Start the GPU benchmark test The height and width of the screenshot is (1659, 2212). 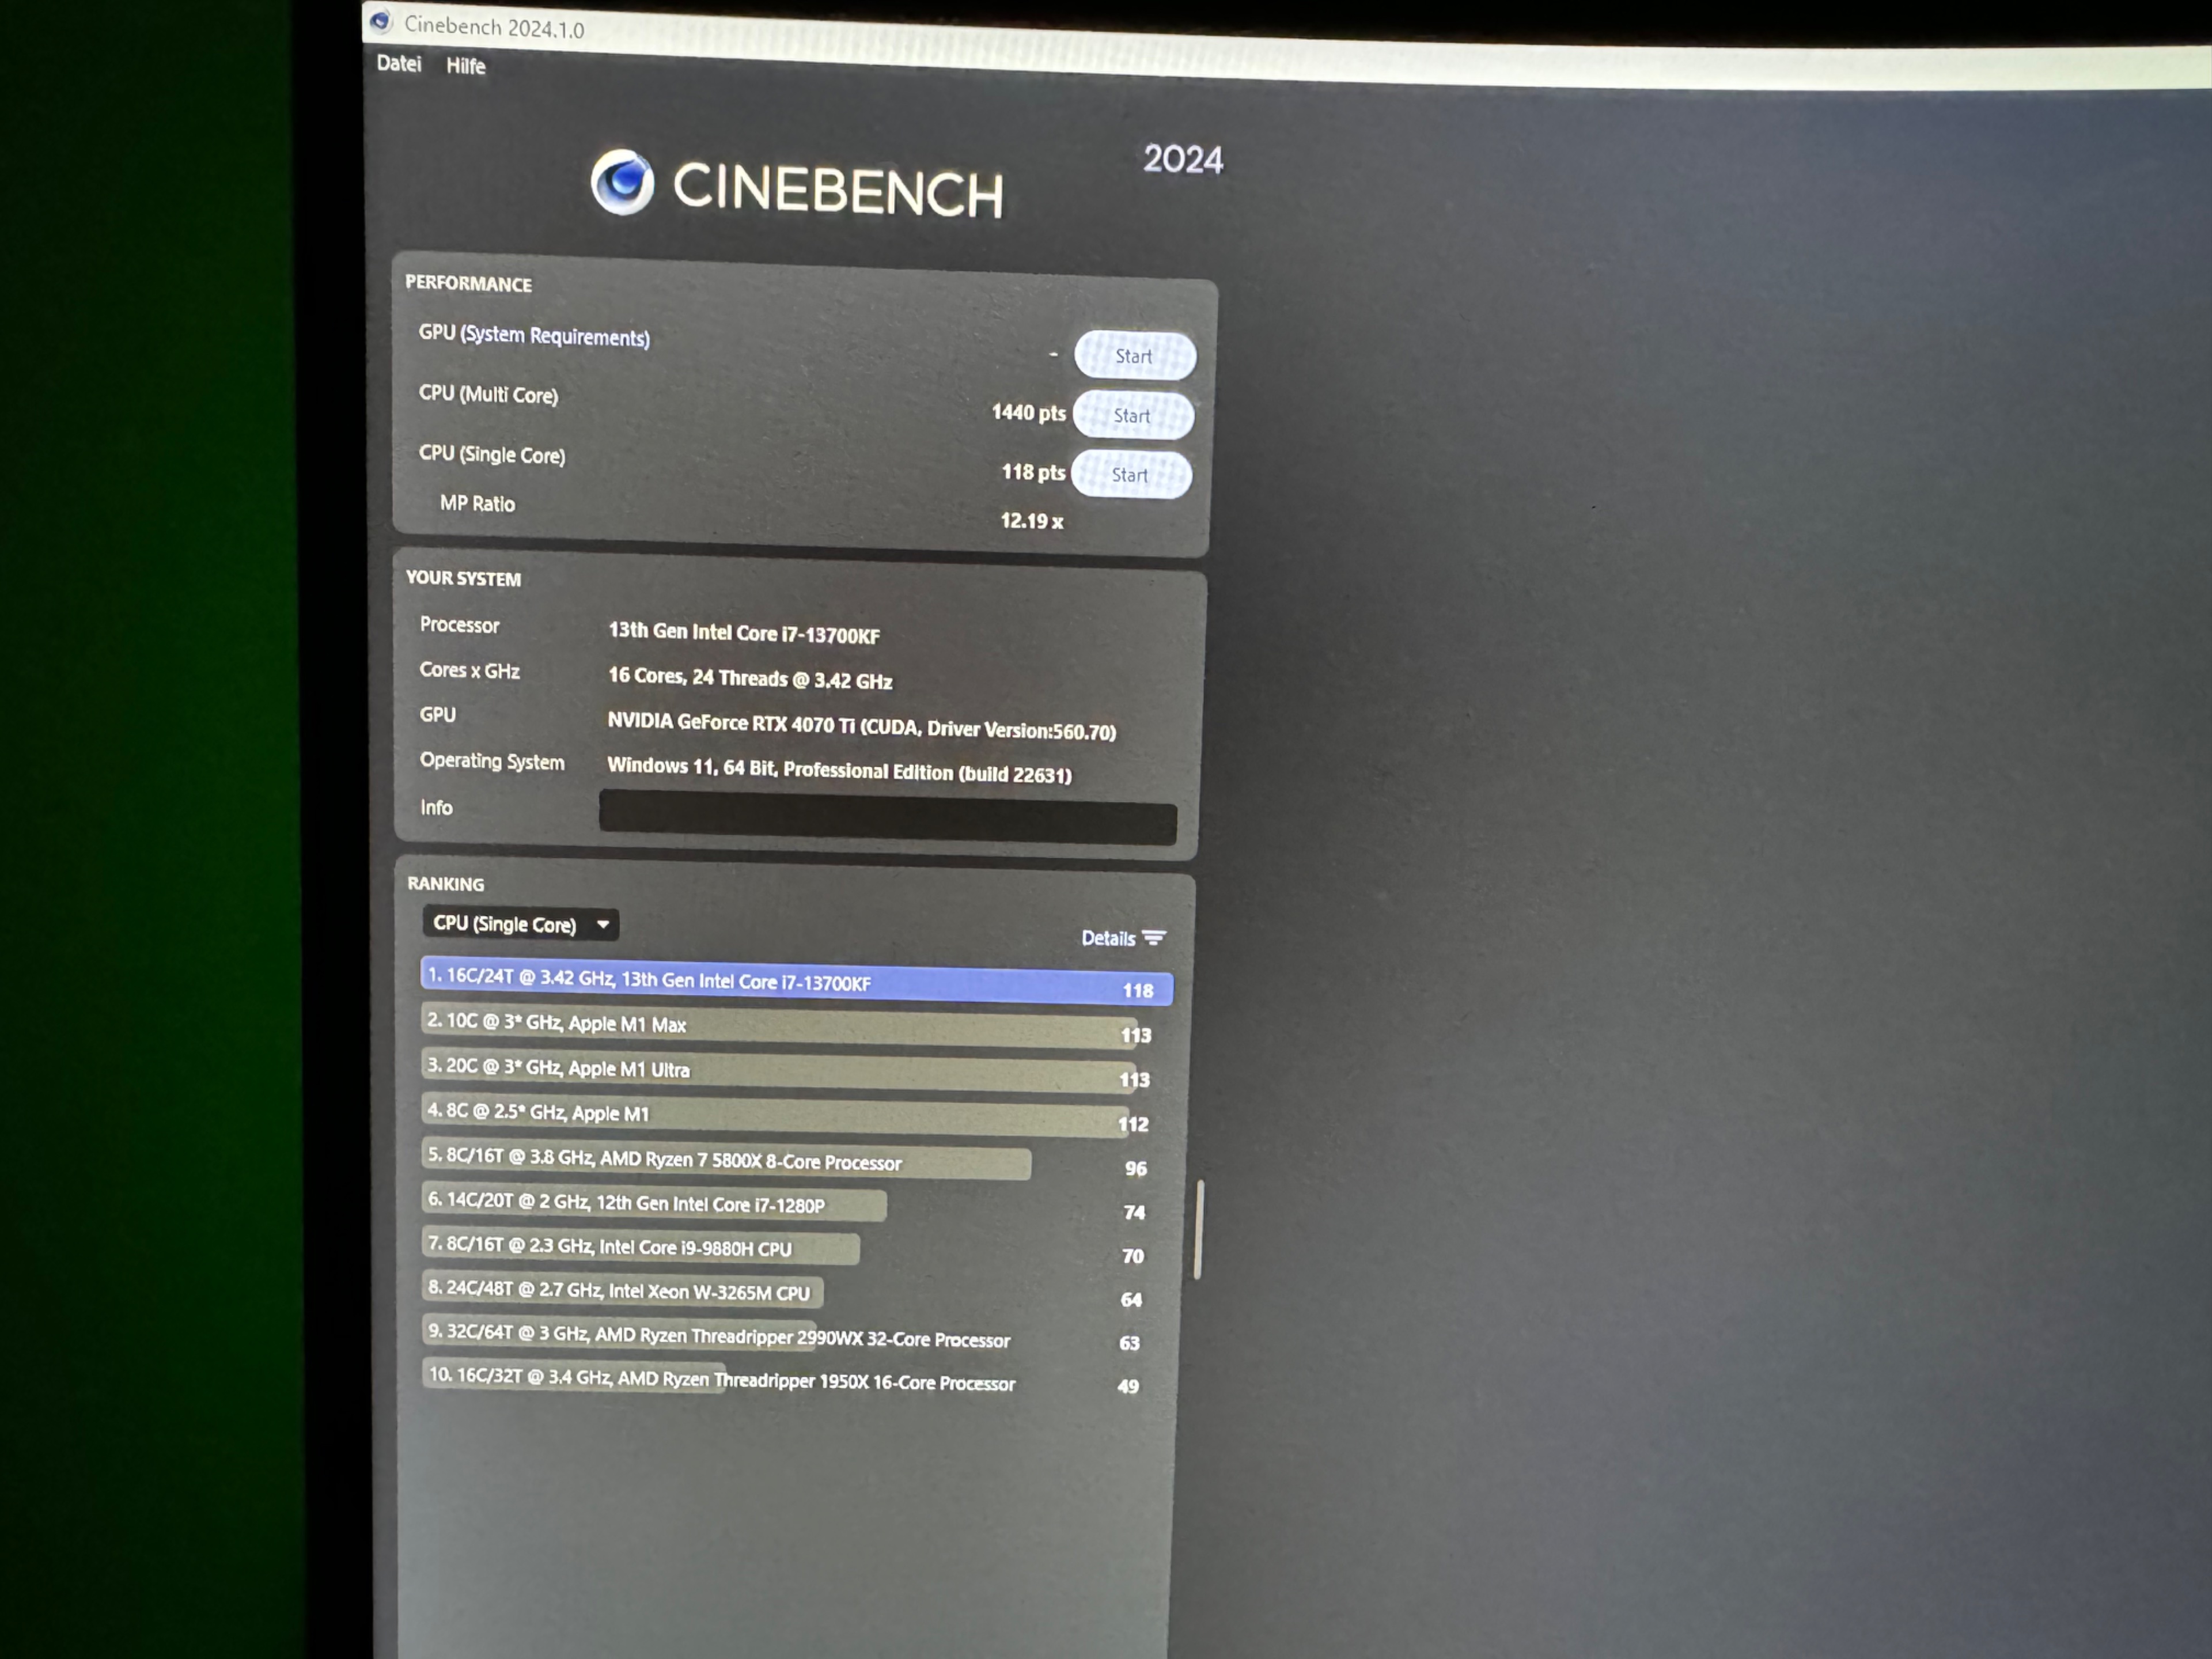pos(1134,356)
